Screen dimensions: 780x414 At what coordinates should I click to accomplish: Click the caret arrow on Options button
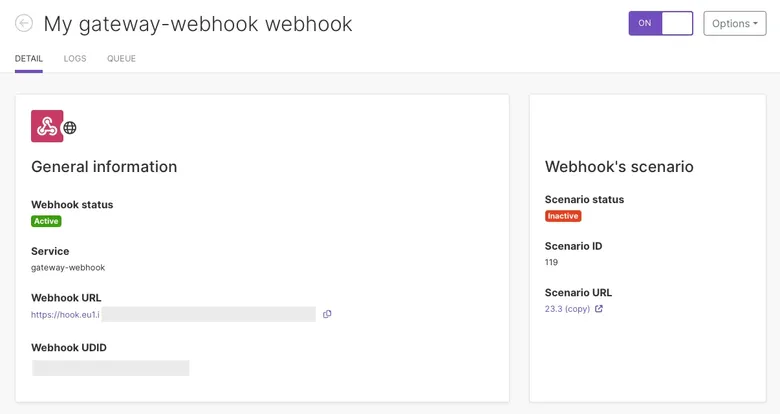756,23
